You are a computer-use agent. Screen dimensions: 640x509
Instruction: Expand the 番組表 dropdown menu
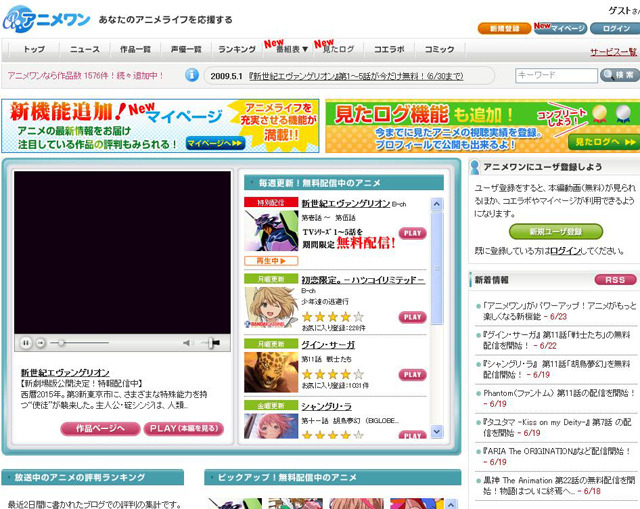pyautogui.click(x=291, y=49)
